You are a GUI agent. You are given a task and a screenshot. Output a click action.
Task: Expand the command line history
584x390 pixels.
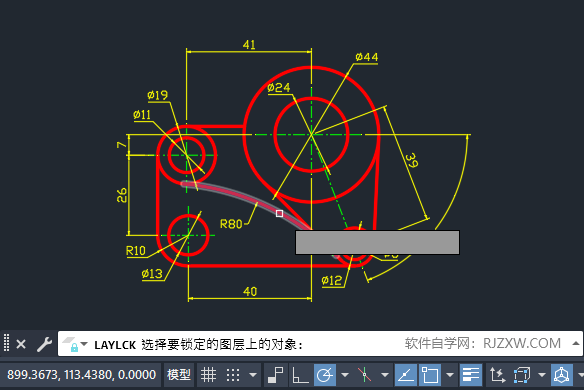[x=575, y=343]
